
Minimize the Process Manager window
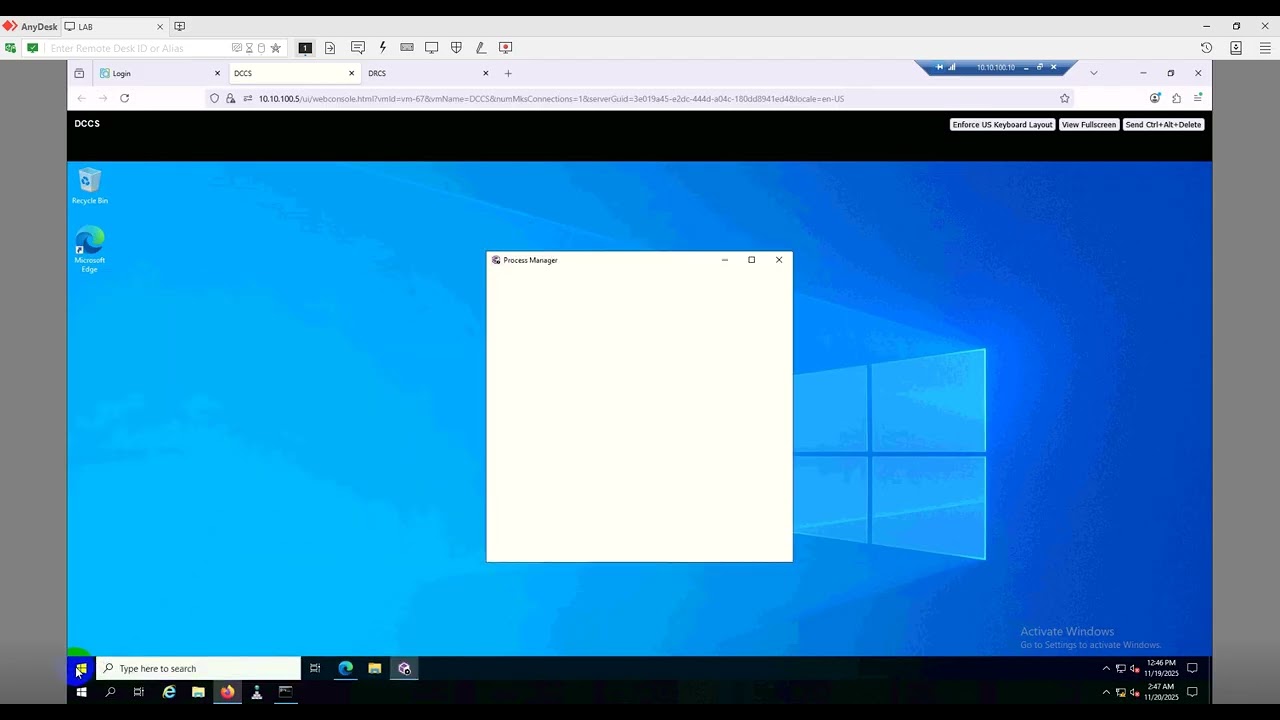tap(725, 260)
